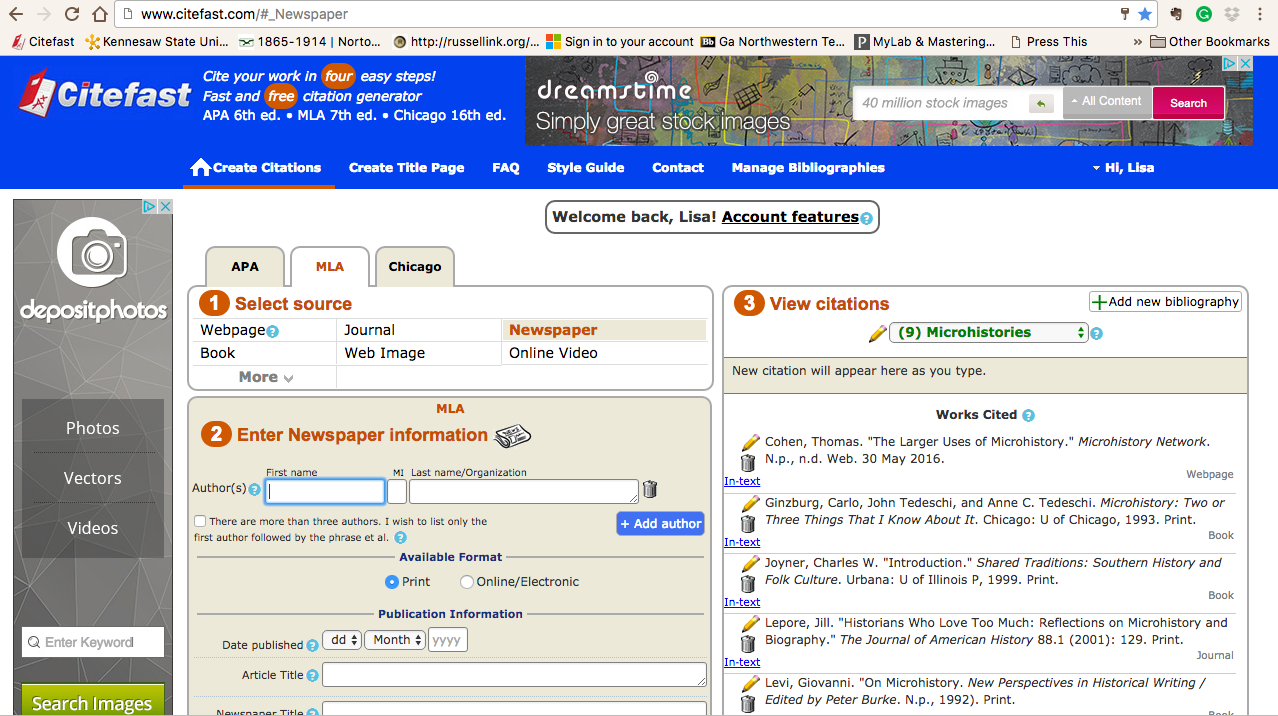Delete the Joyner citation
The width and height of the screenshot is (1278, 716).
748,584
